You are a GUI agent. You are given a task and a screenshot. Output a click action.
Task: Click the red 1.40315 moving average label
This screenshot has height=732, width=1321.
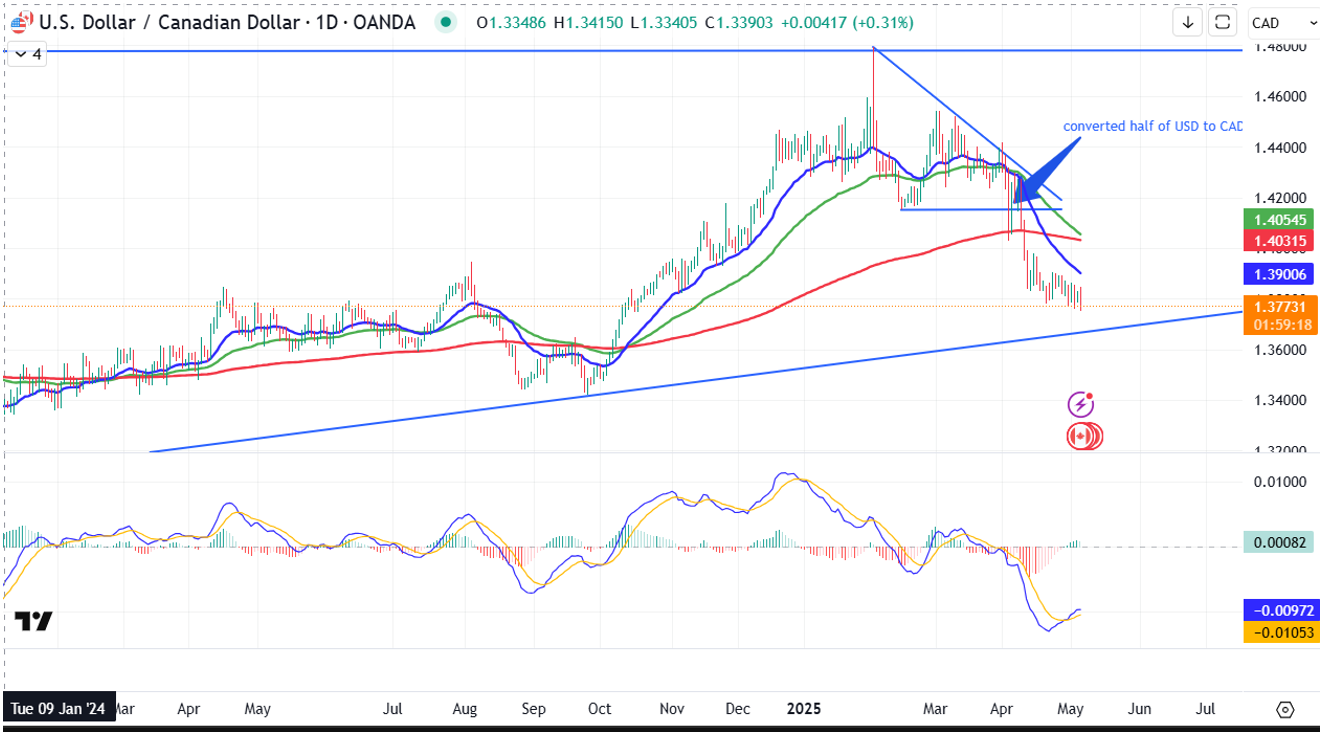[1279, 241]
